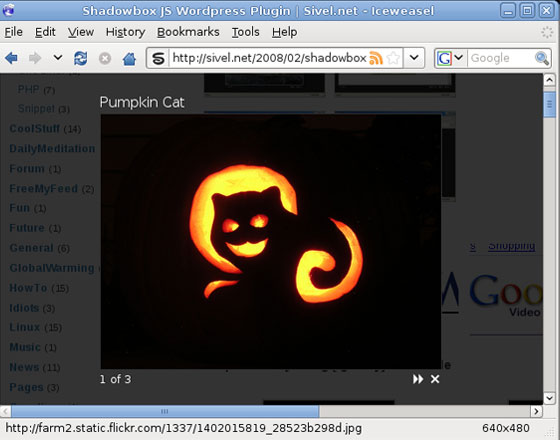Click the horizontal scrollbar thumb
The height and width of the screenshot is (440, 560).
[165, 411]
